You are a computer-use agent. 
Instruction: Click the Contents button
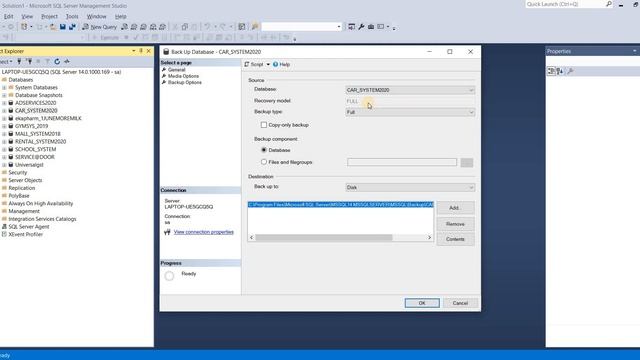[x=456, y=239]
